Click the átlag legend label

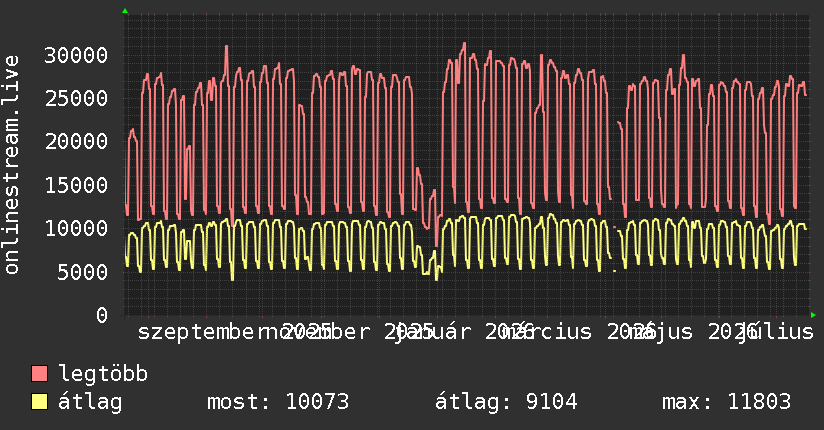(x=90, y=402)
